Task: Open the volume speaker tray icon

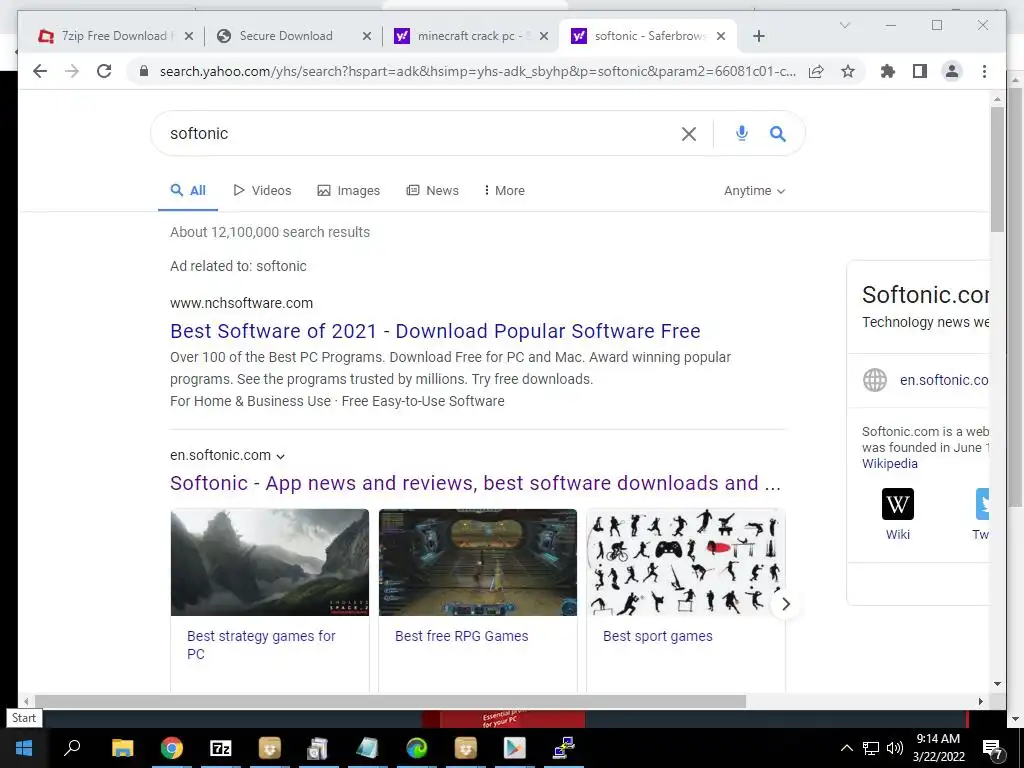Action: coord(895,748)
